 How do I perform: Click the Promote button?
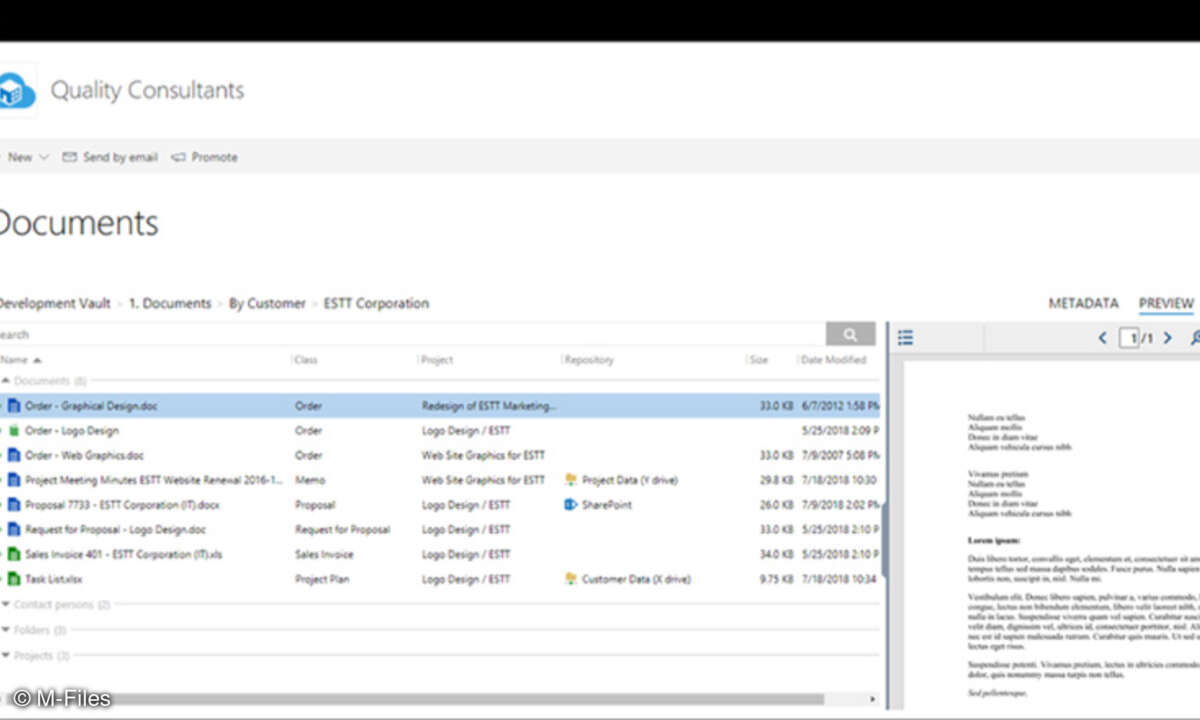[x=204, y=157]
